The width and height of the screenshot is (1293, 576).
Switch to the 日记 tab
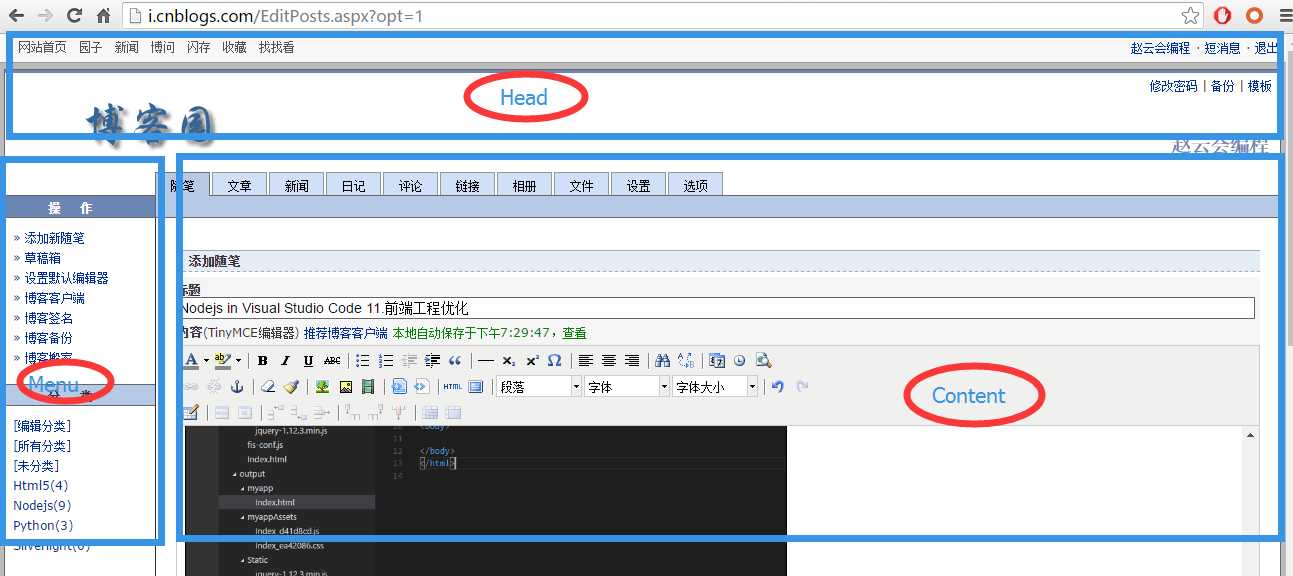pyautogui.click(x=353, y=185)
